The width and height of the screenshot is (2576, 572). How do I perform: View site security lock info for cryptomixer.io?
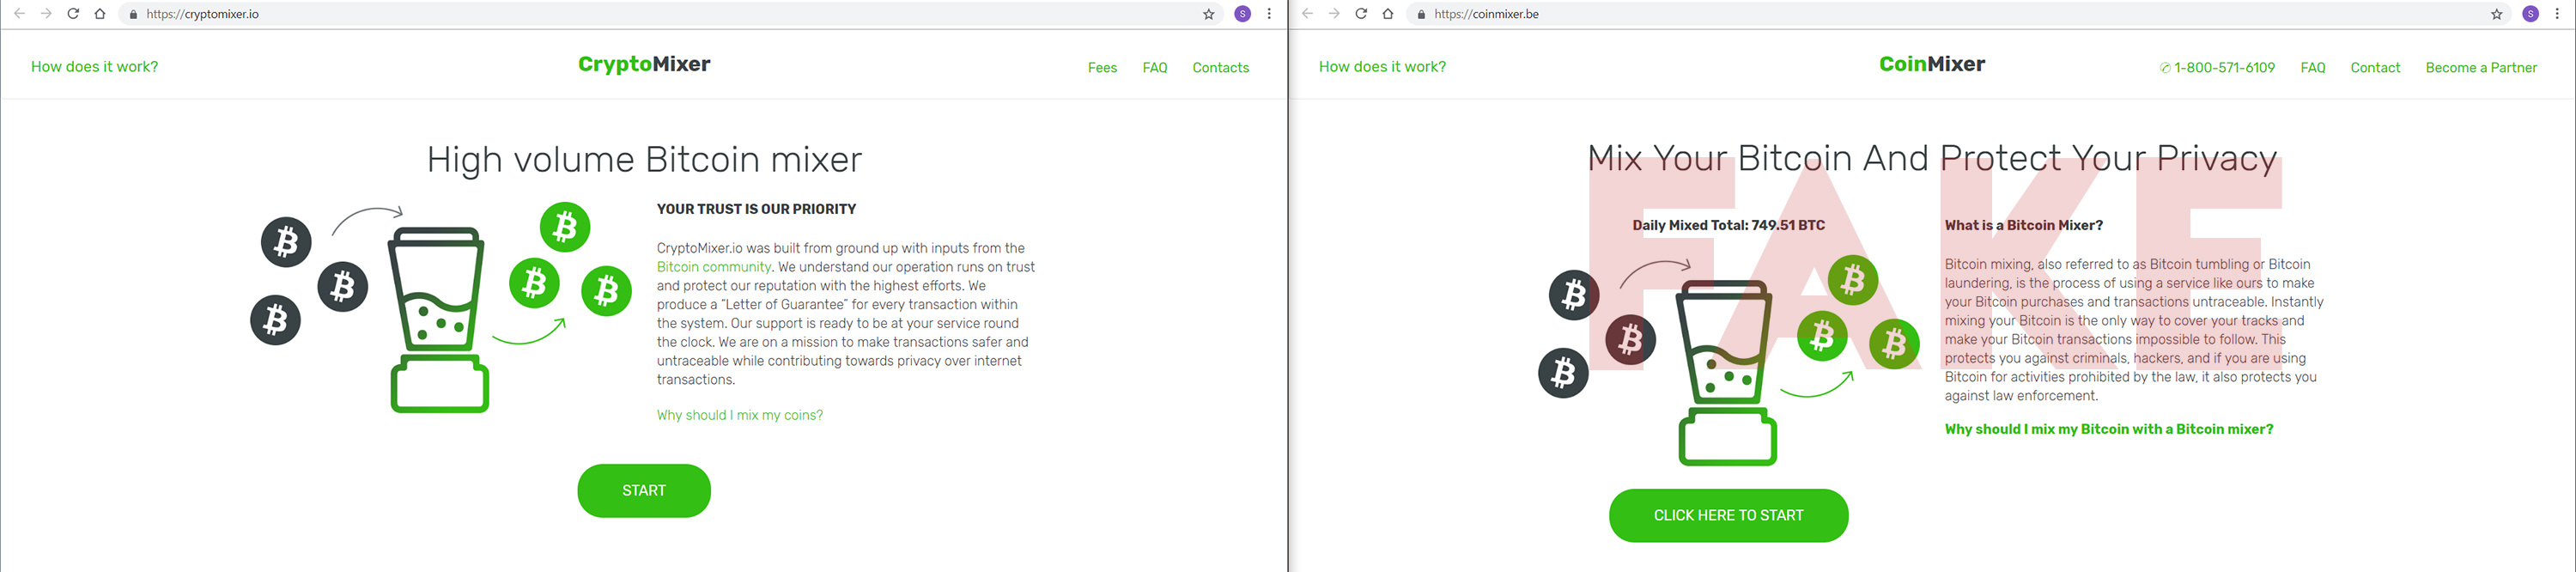(133, 14)
